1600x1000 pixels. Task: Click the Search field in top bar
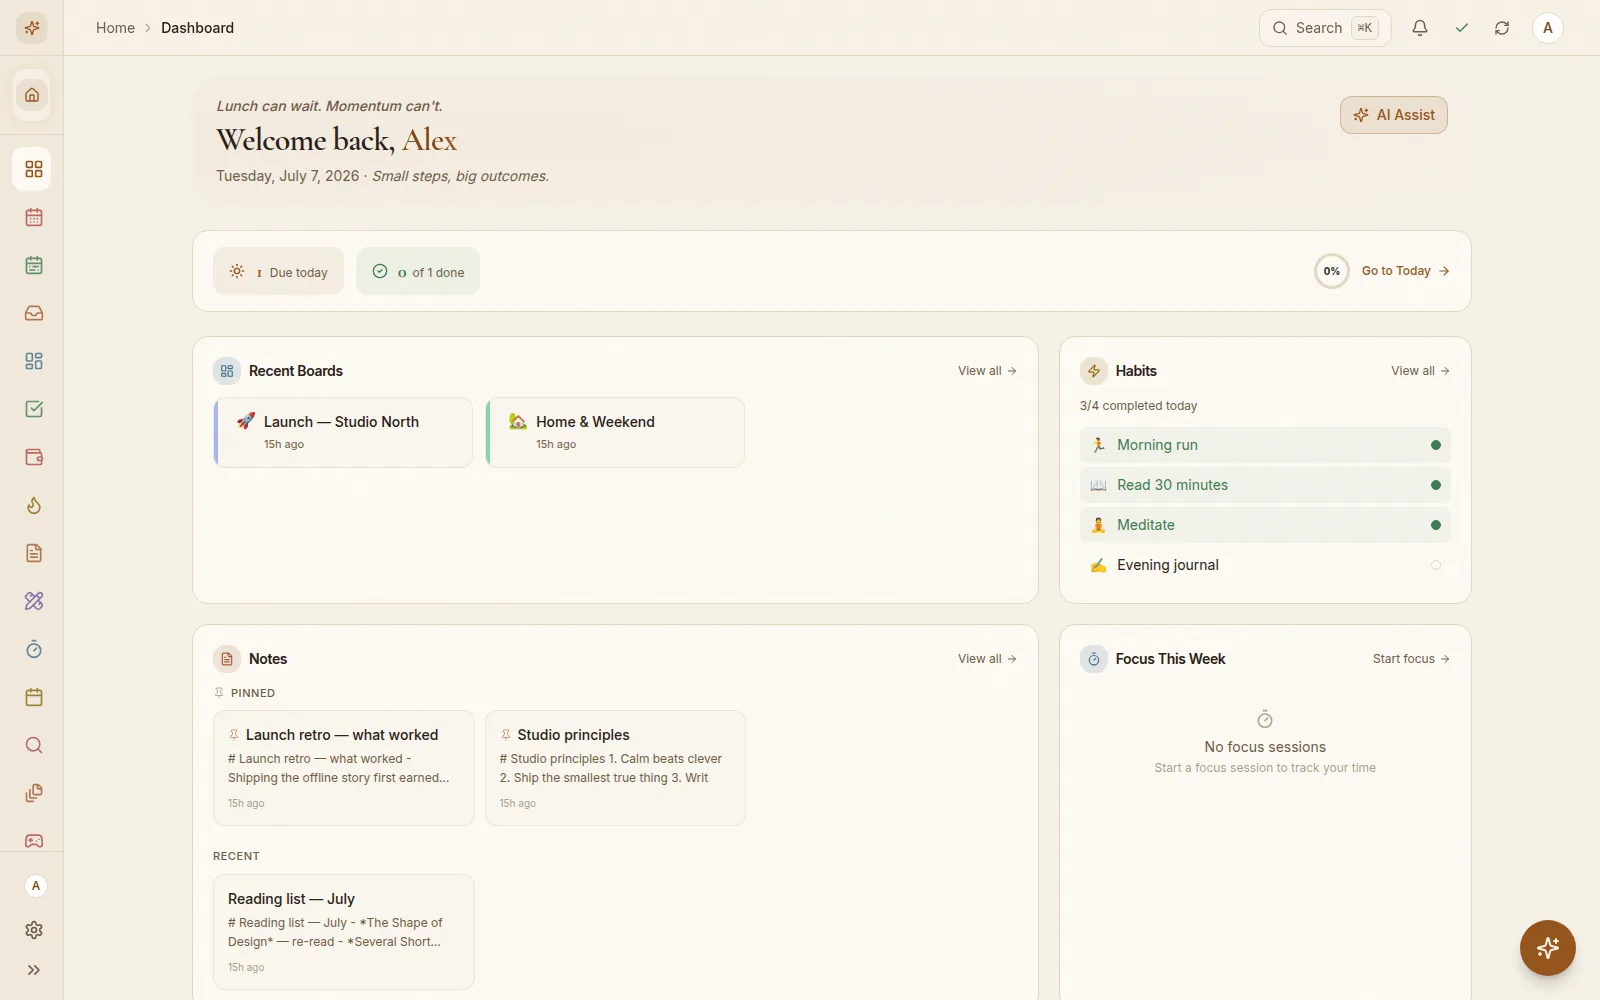[x=1325, y=28]
